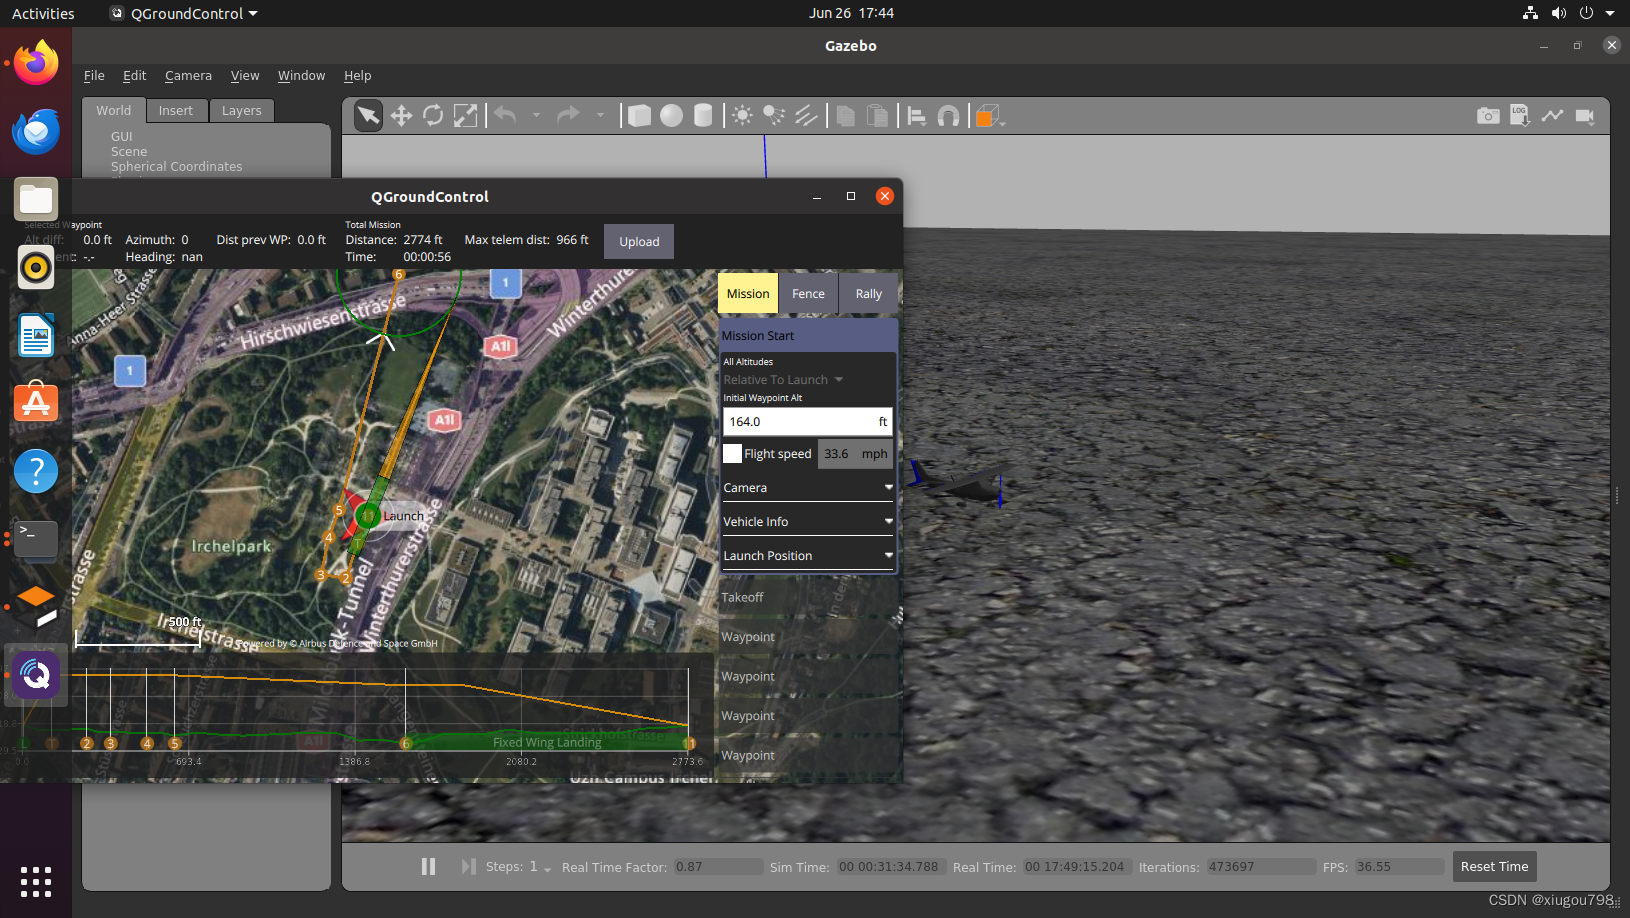
Task: Switch to the Layers tab
Action: [242, 111]
